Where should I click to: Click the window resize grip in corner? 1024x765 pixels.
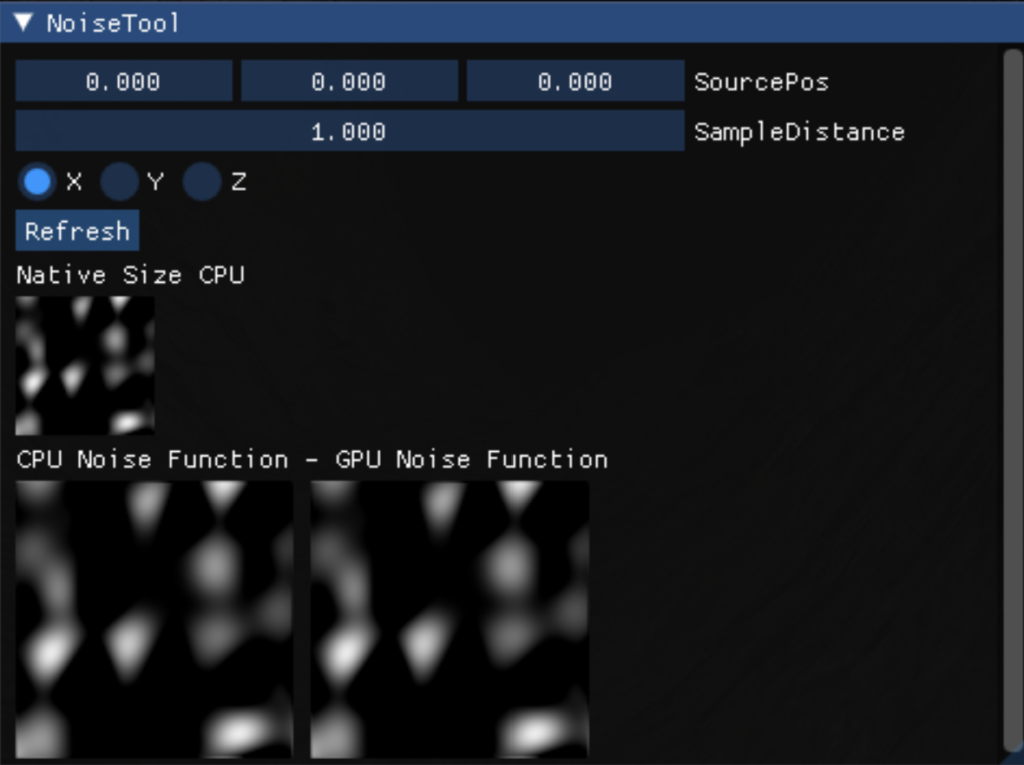[x=1014, y=756]
